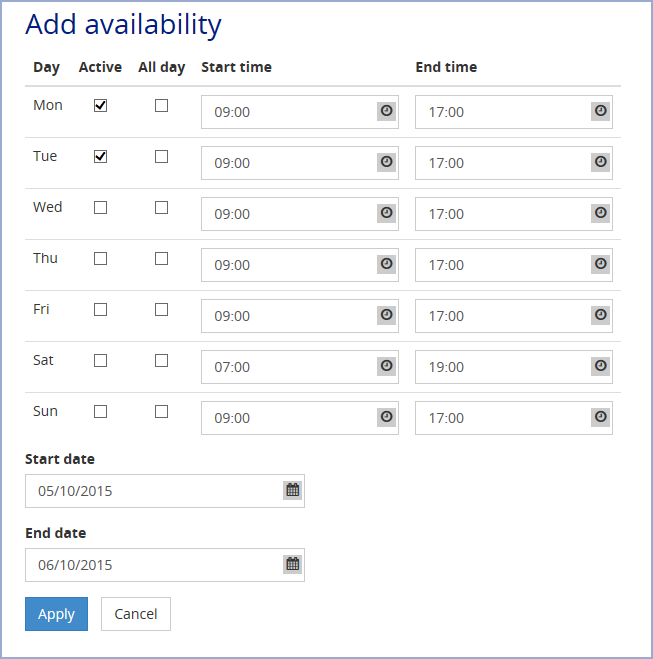Screen dimensions: 653x659
Task: Activate Sunday availability checkbox
Action: click(100, 412)
